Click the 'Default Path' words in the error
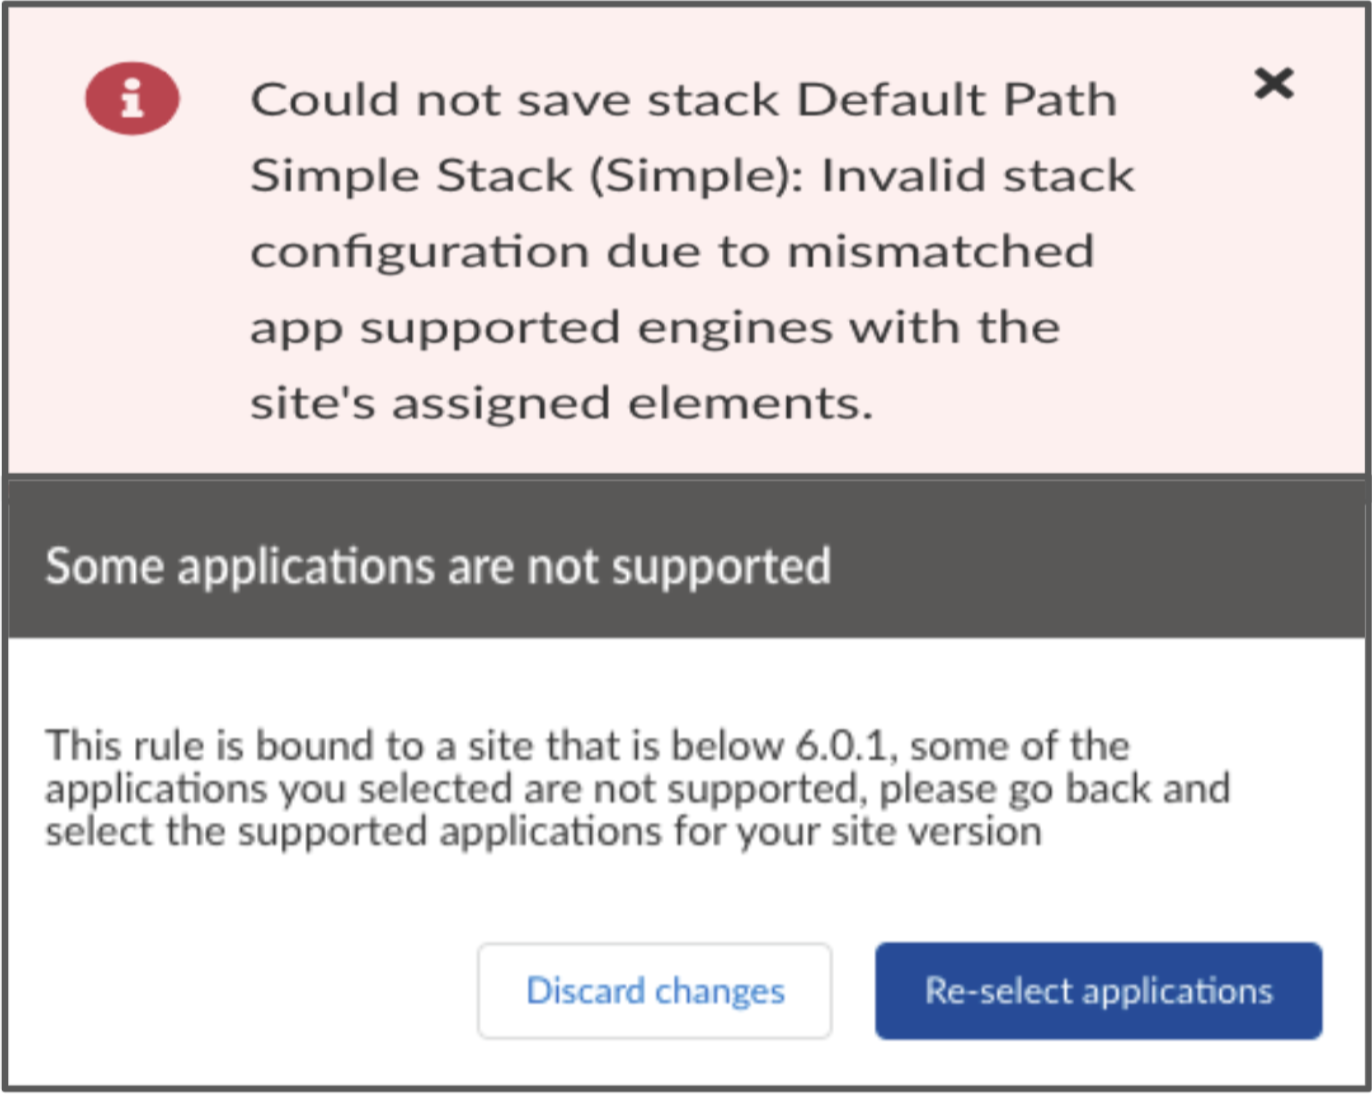 point(956,100)
